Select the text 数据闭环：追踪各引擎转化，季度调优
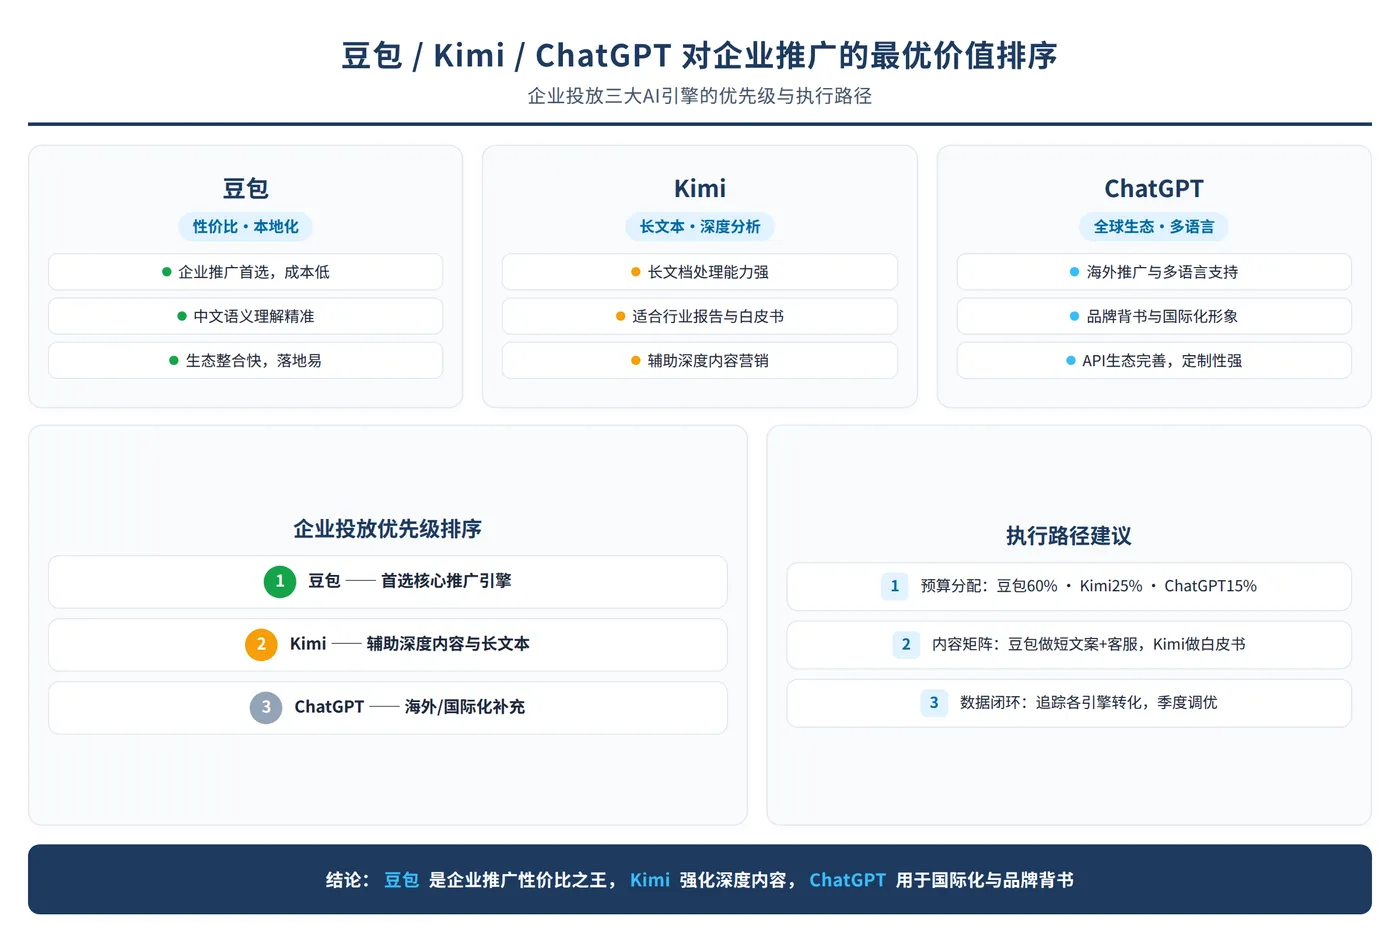The height and width of the screenshot is (933, 1400). tap(1089, 702)
